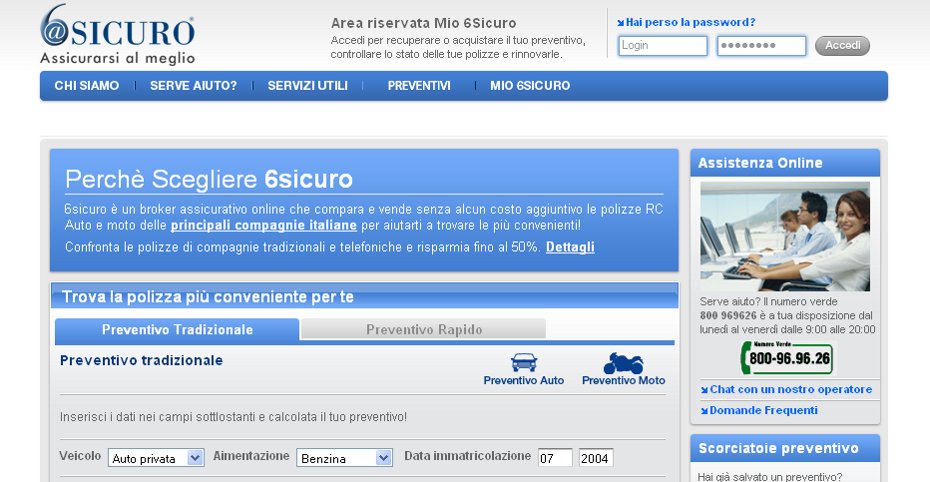This screenshot has width=930, height=482.
Task: Click the arrow icon beside Domande Frequenti
Action: click(704, 411)
